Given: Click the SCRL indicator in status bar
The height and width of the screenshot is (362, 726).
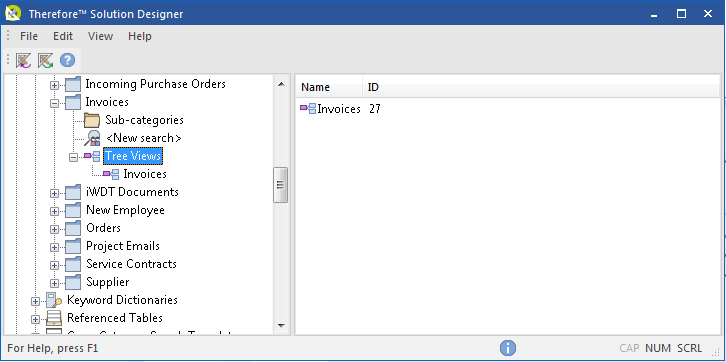Looking at the screenshot, I should [689, 348].
